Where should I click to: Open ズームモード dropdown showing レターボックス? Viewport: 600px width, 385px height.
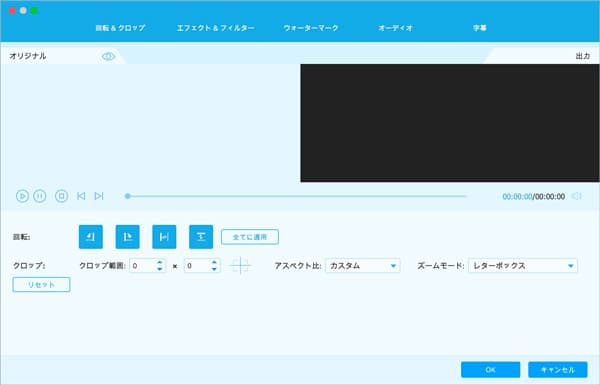[523, 266]
